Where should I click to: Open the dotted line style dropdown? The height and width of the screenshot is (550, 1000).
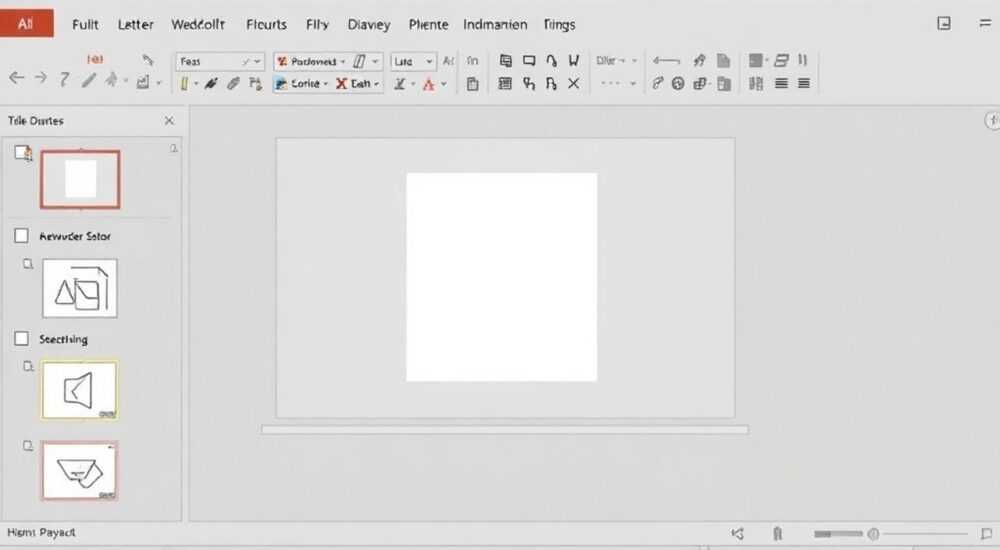617,84
